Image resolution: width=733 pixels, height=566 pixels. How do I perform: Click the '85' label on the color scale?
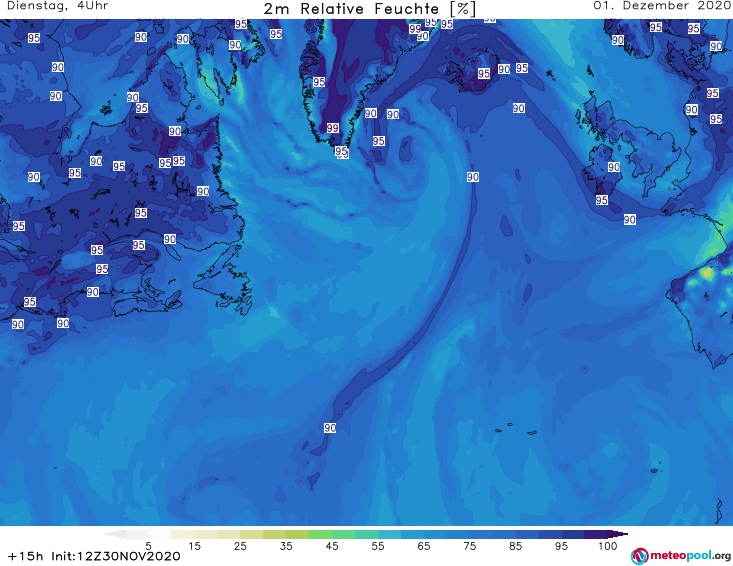pyautogui.click(x=515, y=546)
